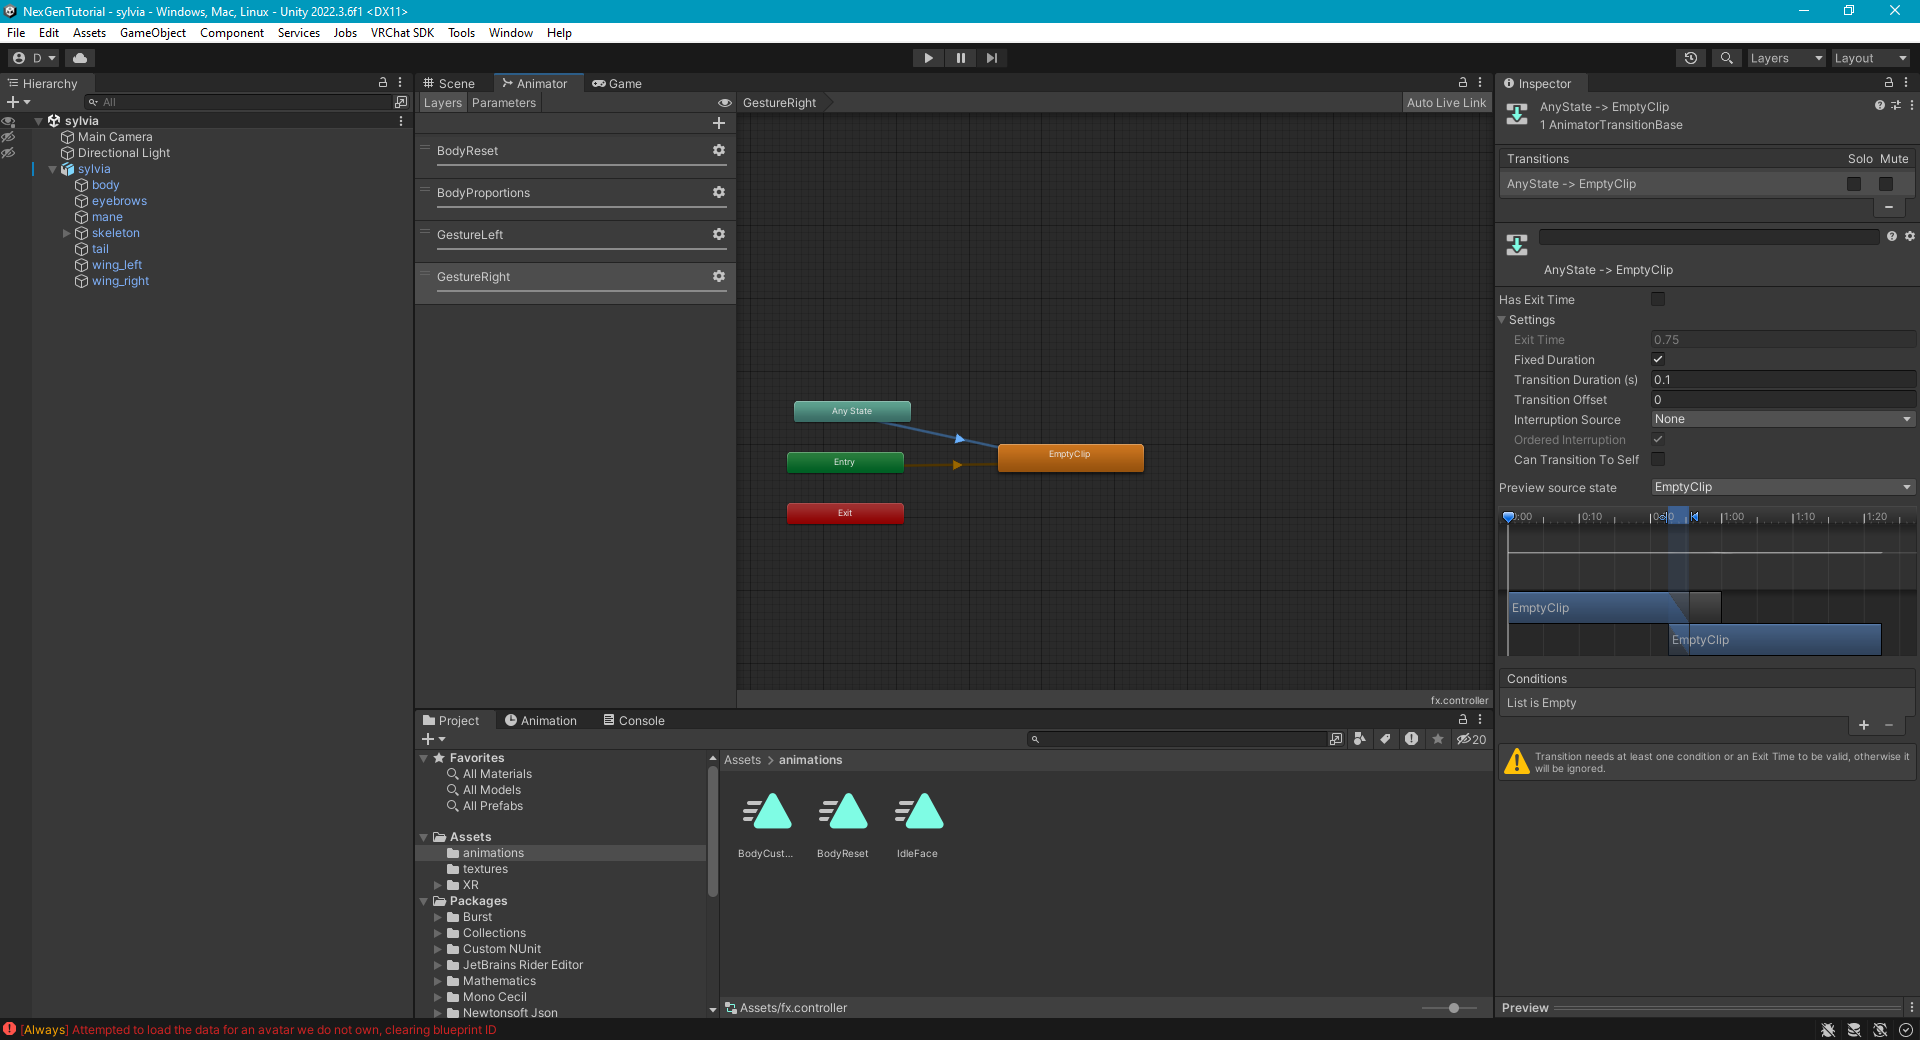
Task: Collapse the Settings foldout
Action: (1502, 320)
